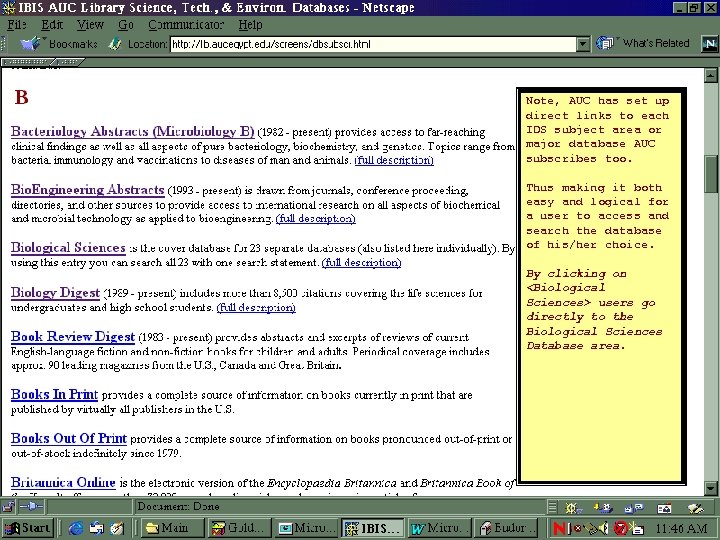The height and width of the screenshot is (540, 720).
Task: Click the Bookmarks label in toolbar
Action: coord(73,44)
